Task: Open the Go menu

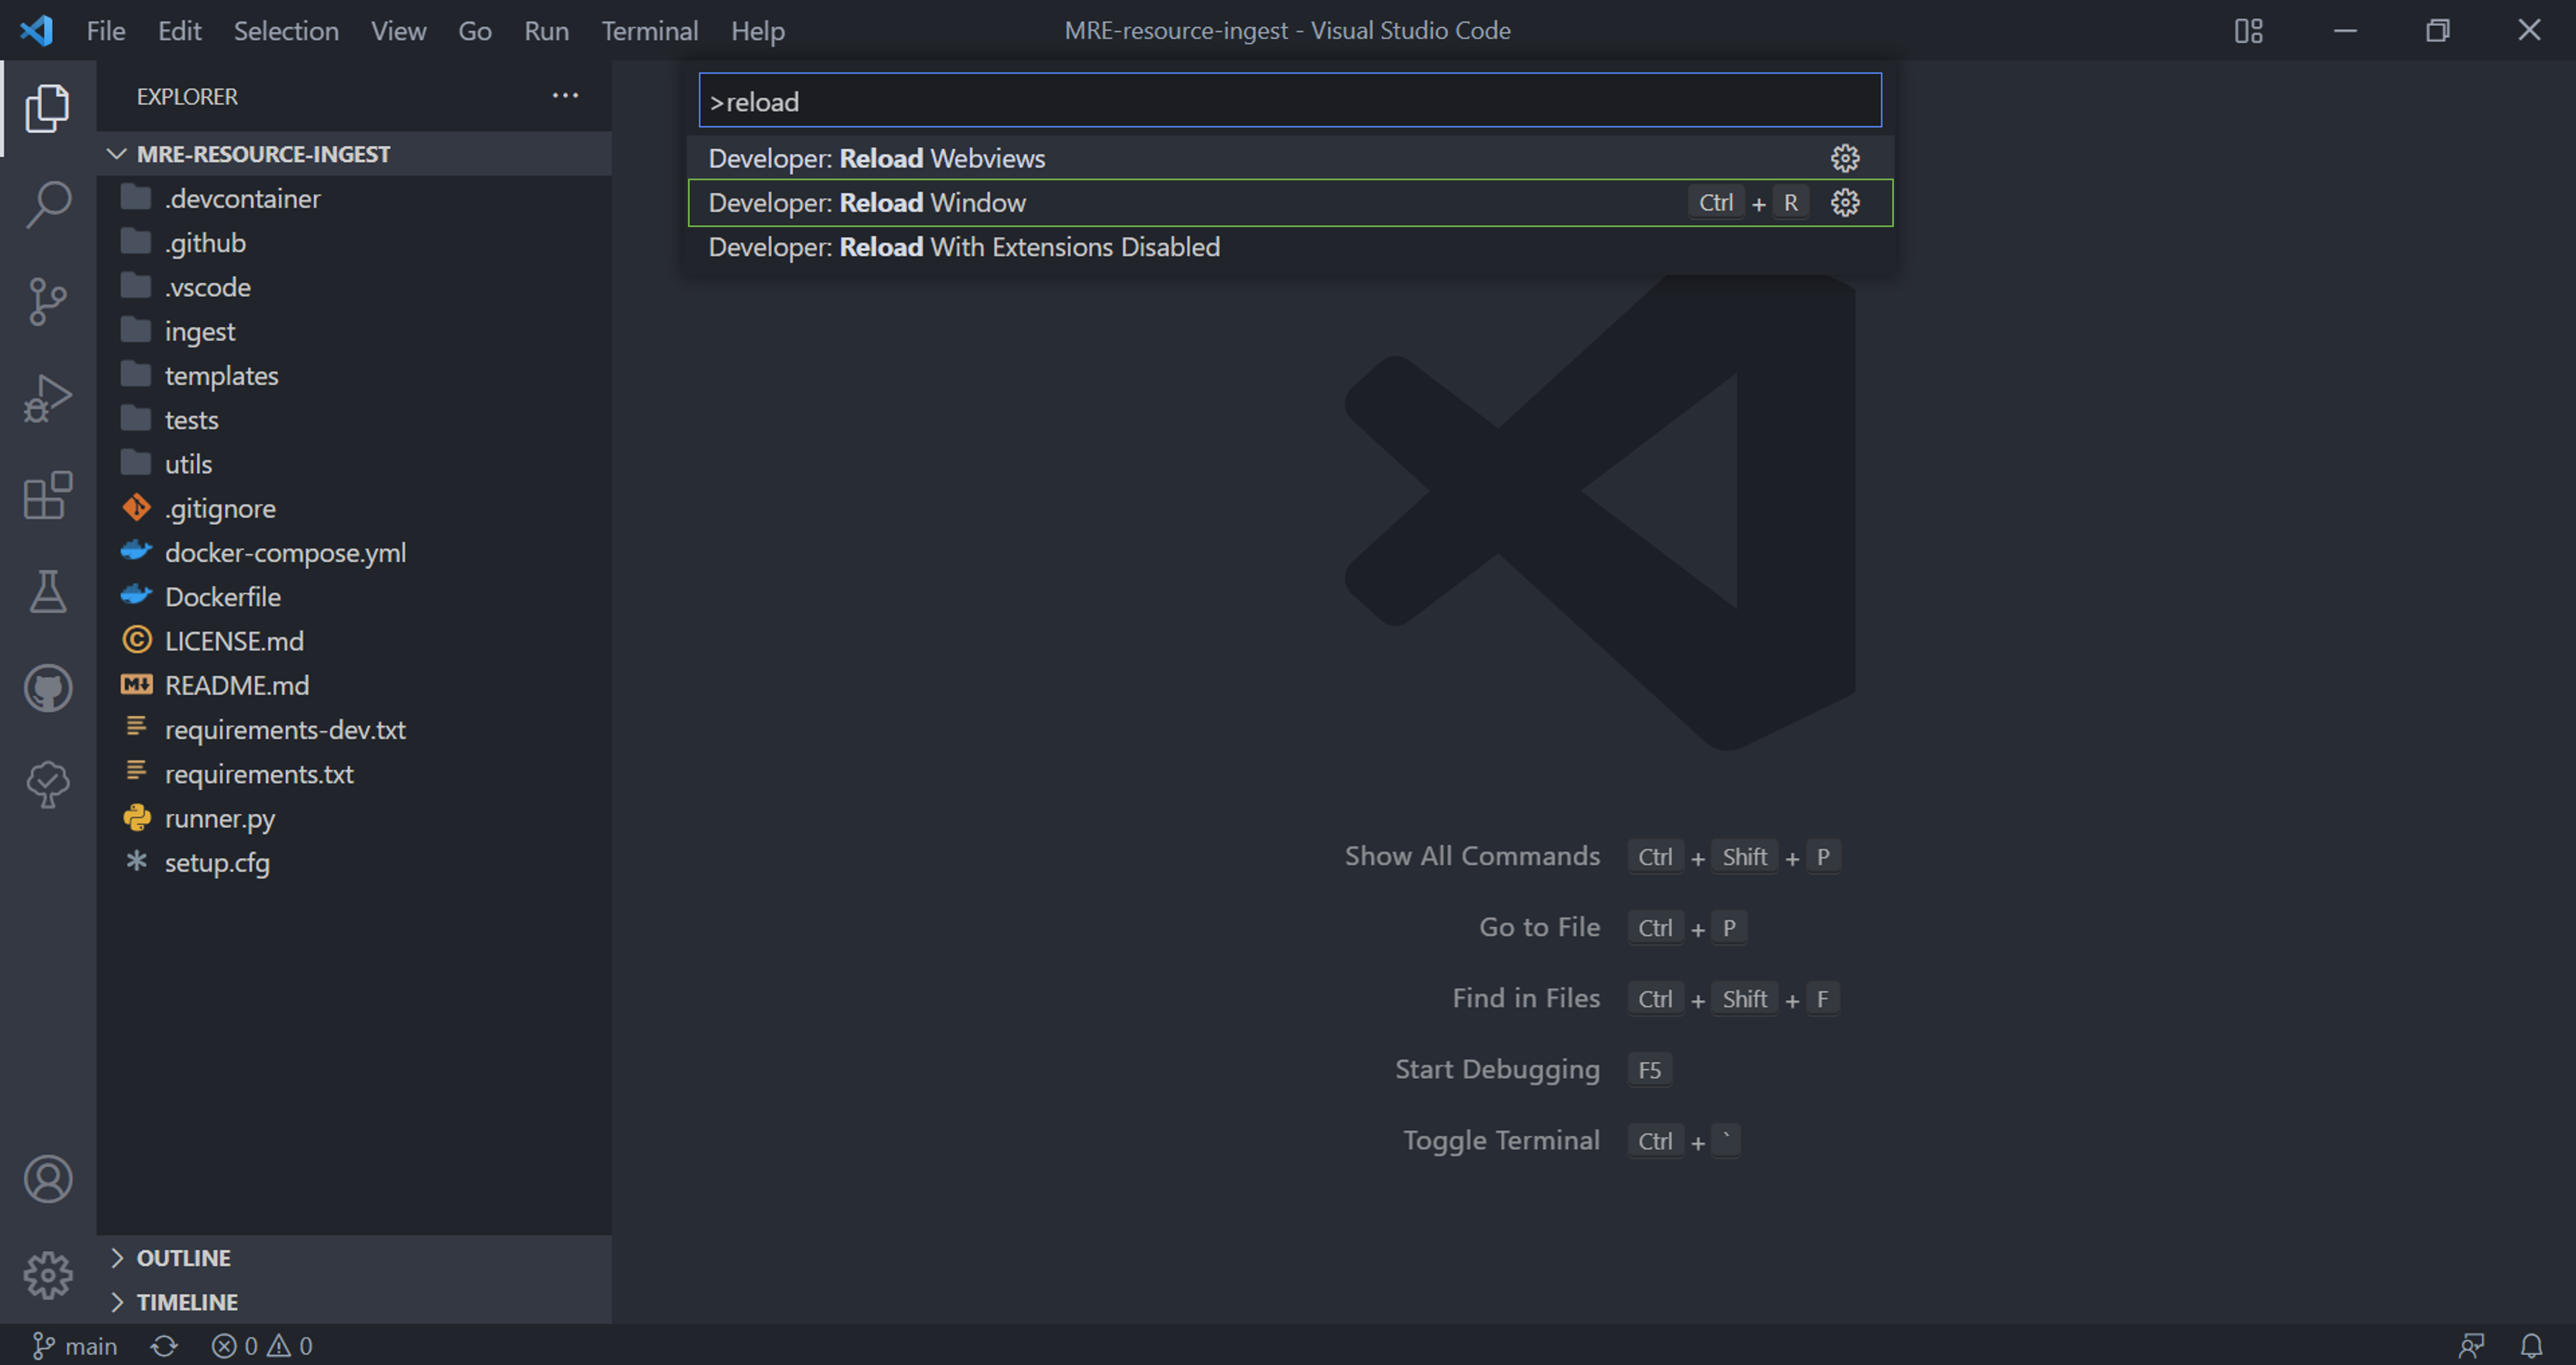Action: 475,31
